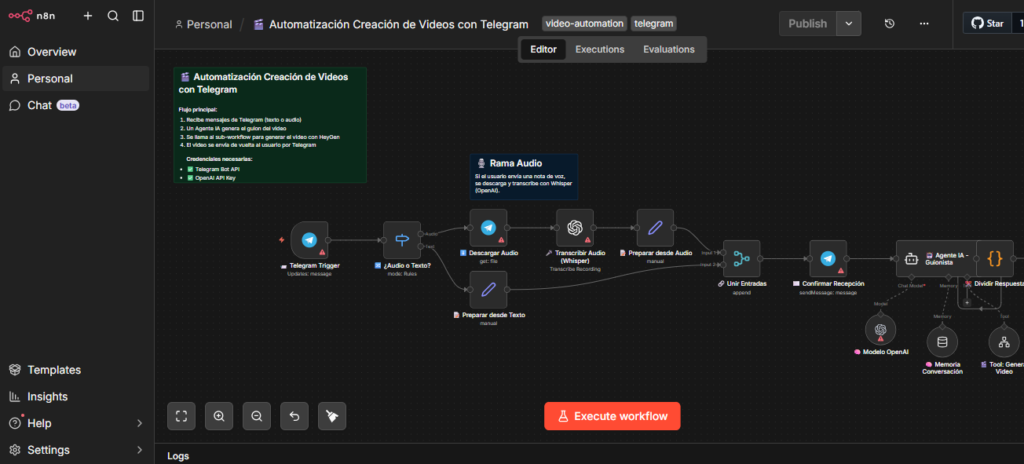Select the Preparar desde Texto node

[x=488, y=290]
